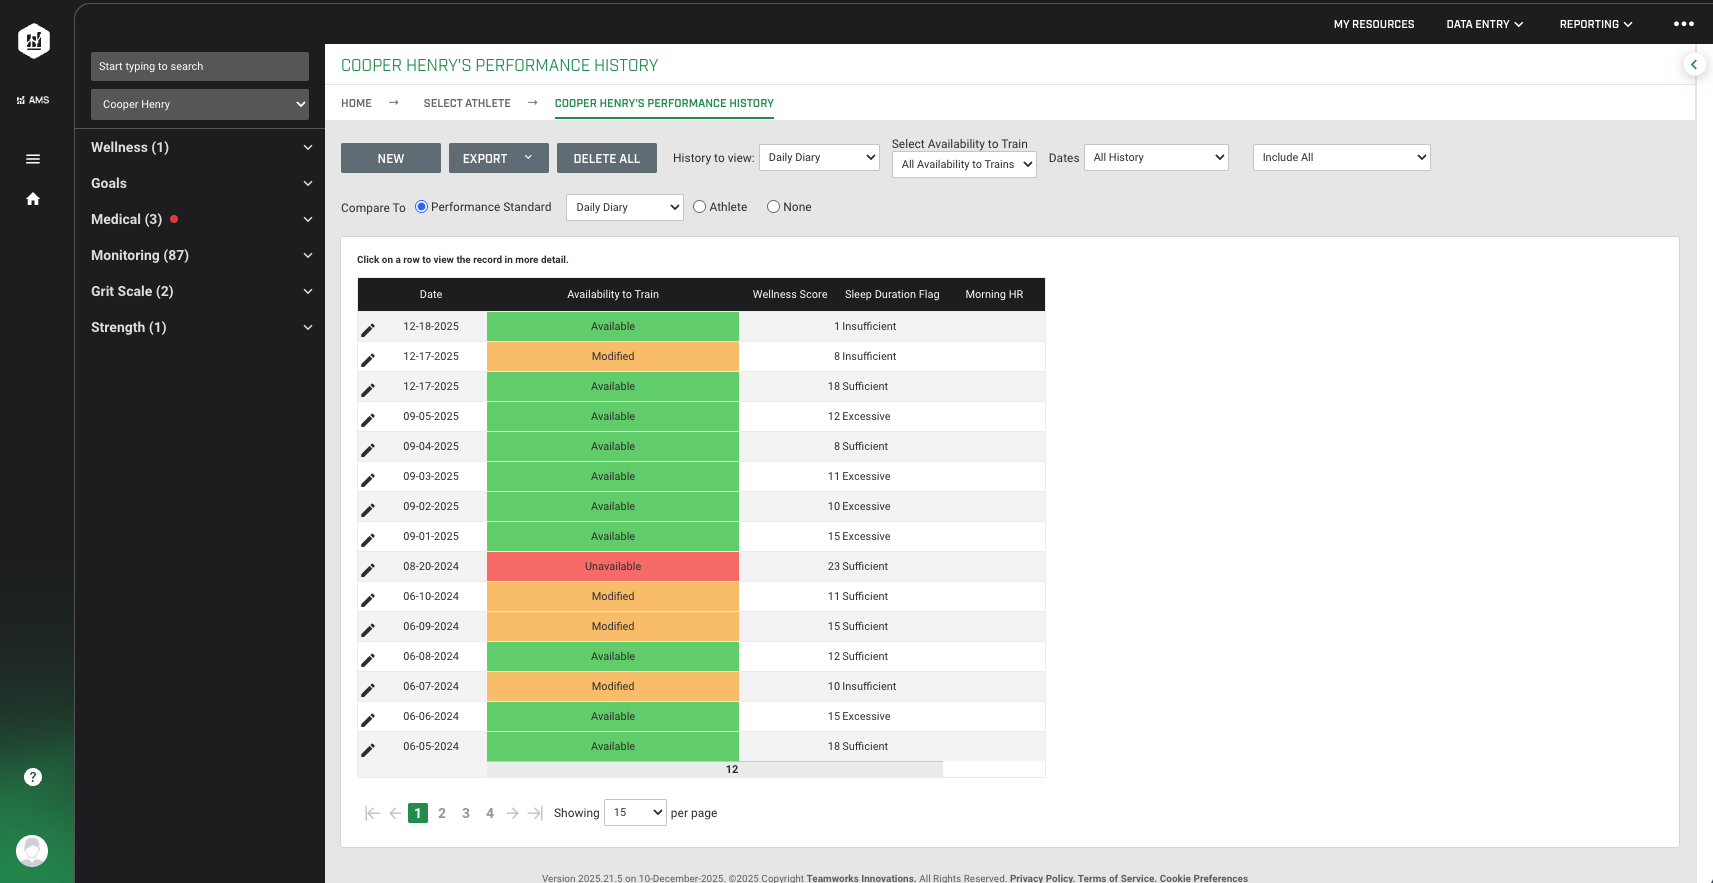Open History to view Daily Diary dropdown
The width and height of the screenshot is (1713, 883).
click(x=819, y=157)
